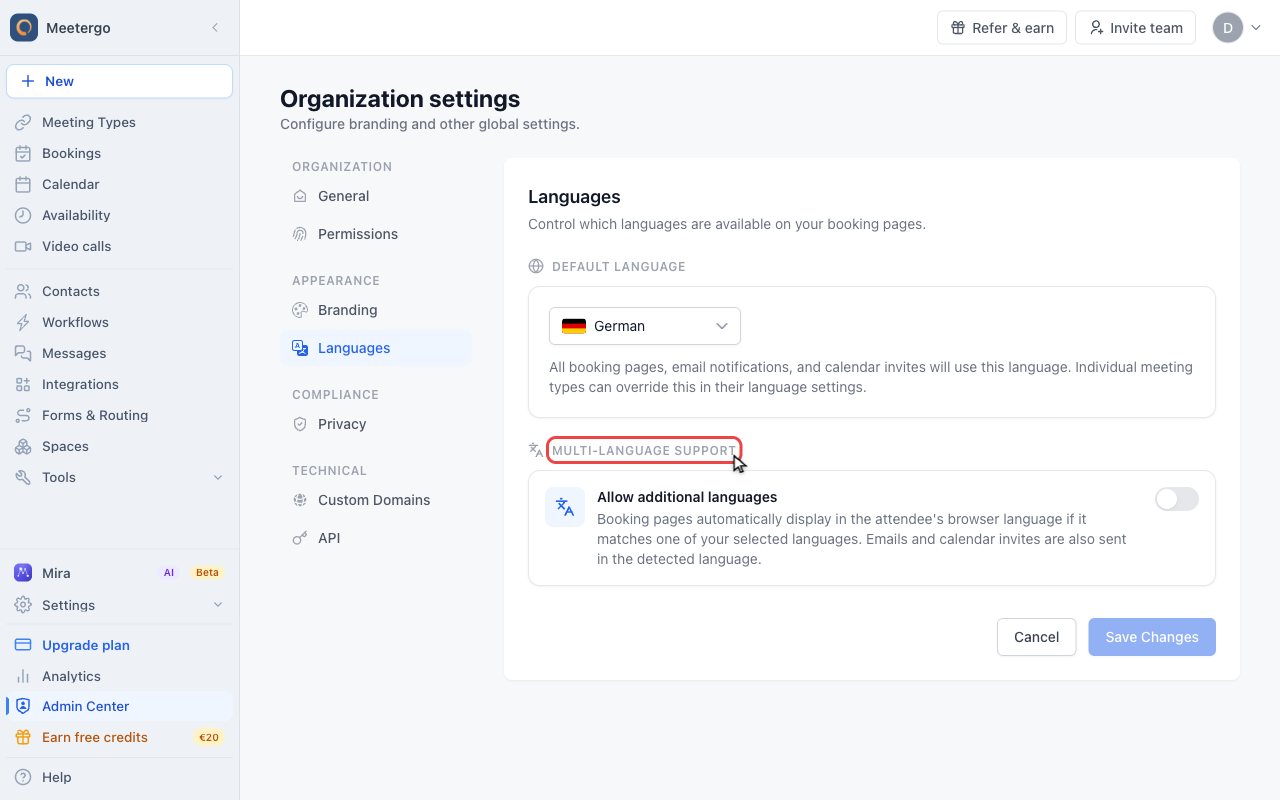Click the Beta badge next to Mira
The width and height of the screenshot is (1280, 800).
tap(207, 573)
